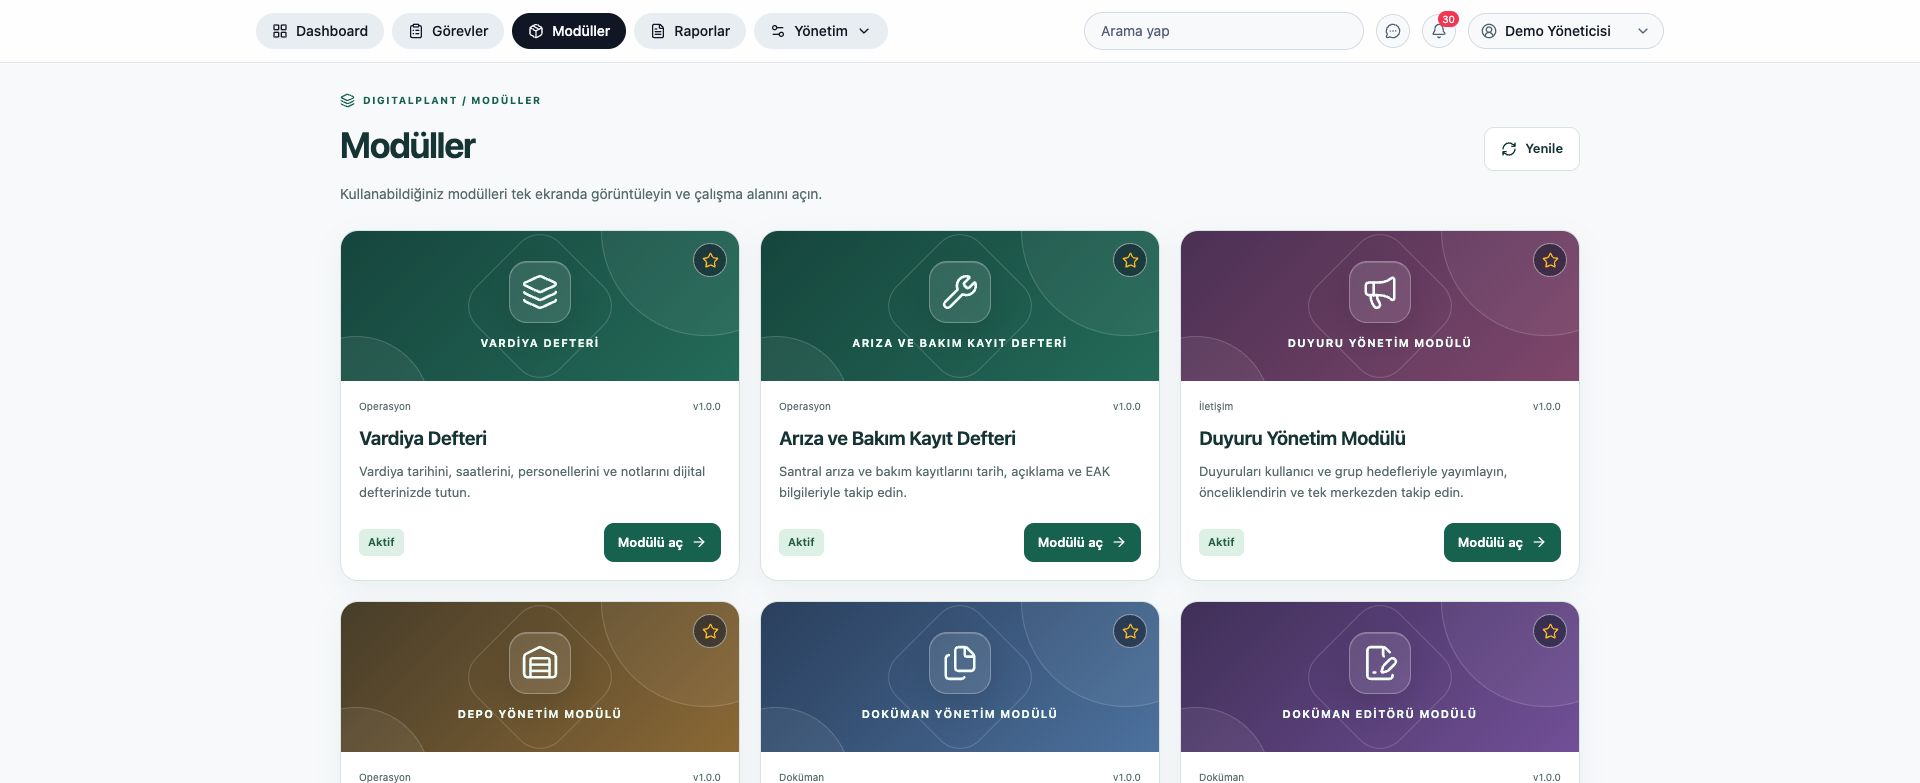Open the Dashboard tab
The image size is (1920, 783).
click(x=320, y=31)
